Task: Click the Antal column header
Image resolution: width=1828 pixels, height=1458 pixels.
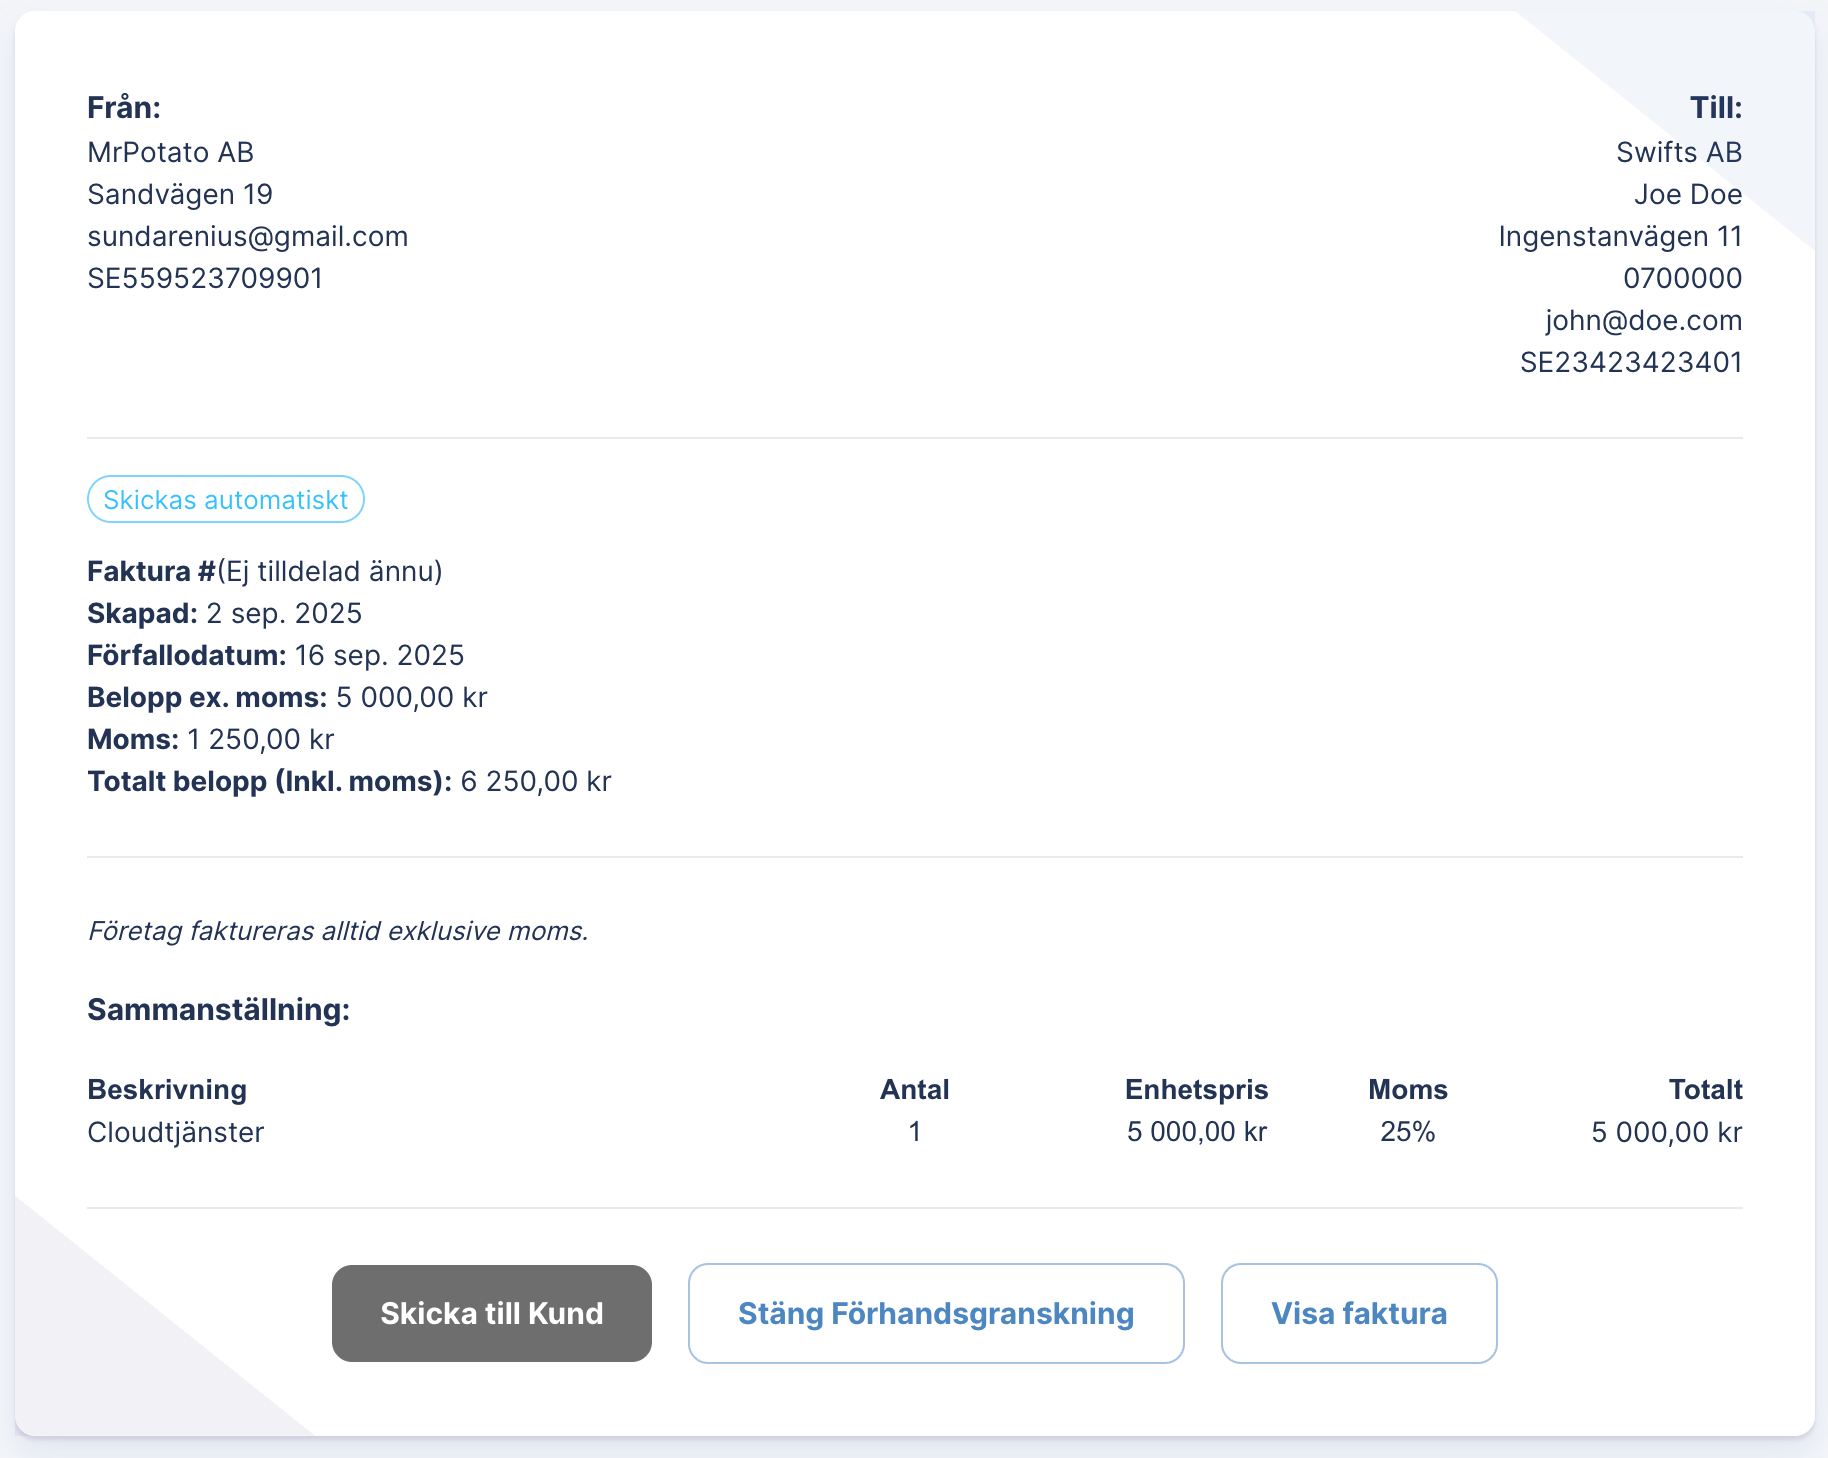Action: point(914,1090)
